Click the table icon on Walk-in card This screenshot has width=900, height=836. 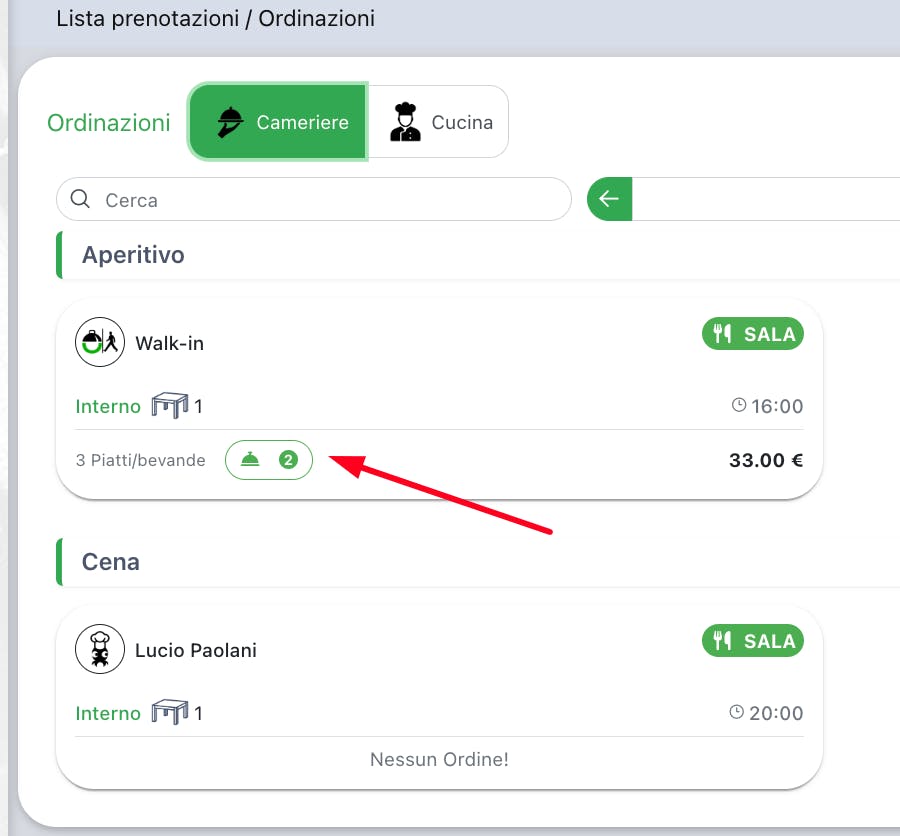pos(170,405)
